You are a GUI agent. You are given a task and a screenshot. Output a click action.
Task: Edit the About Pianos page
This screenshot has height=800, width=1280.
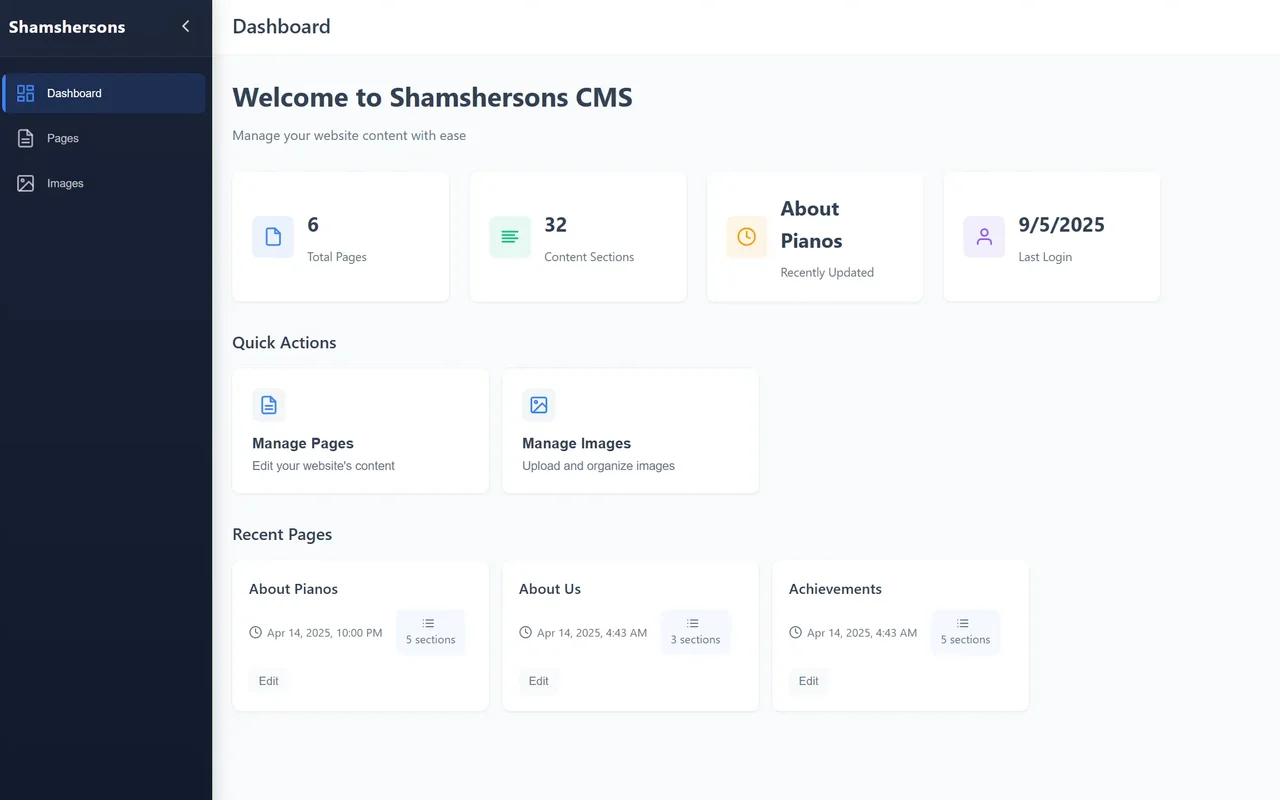click(x=268, y=681)
